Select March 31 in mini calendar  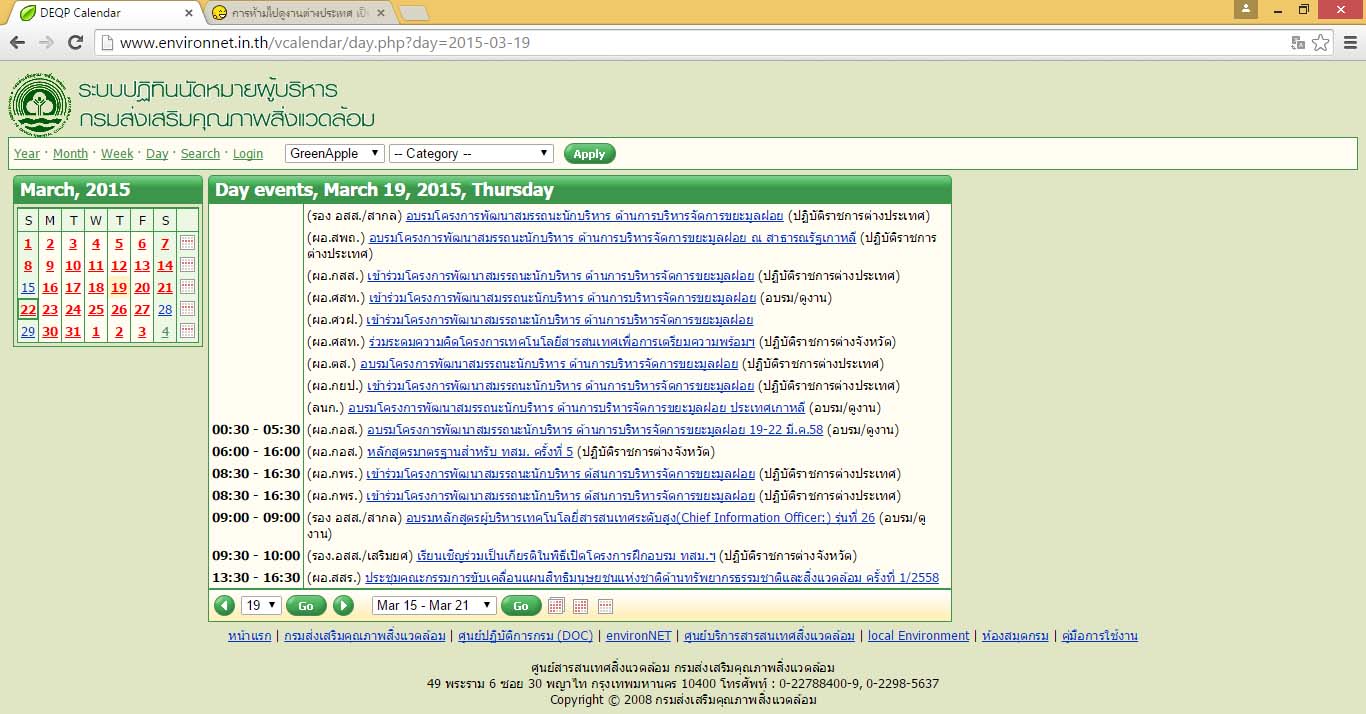(73, 331)
